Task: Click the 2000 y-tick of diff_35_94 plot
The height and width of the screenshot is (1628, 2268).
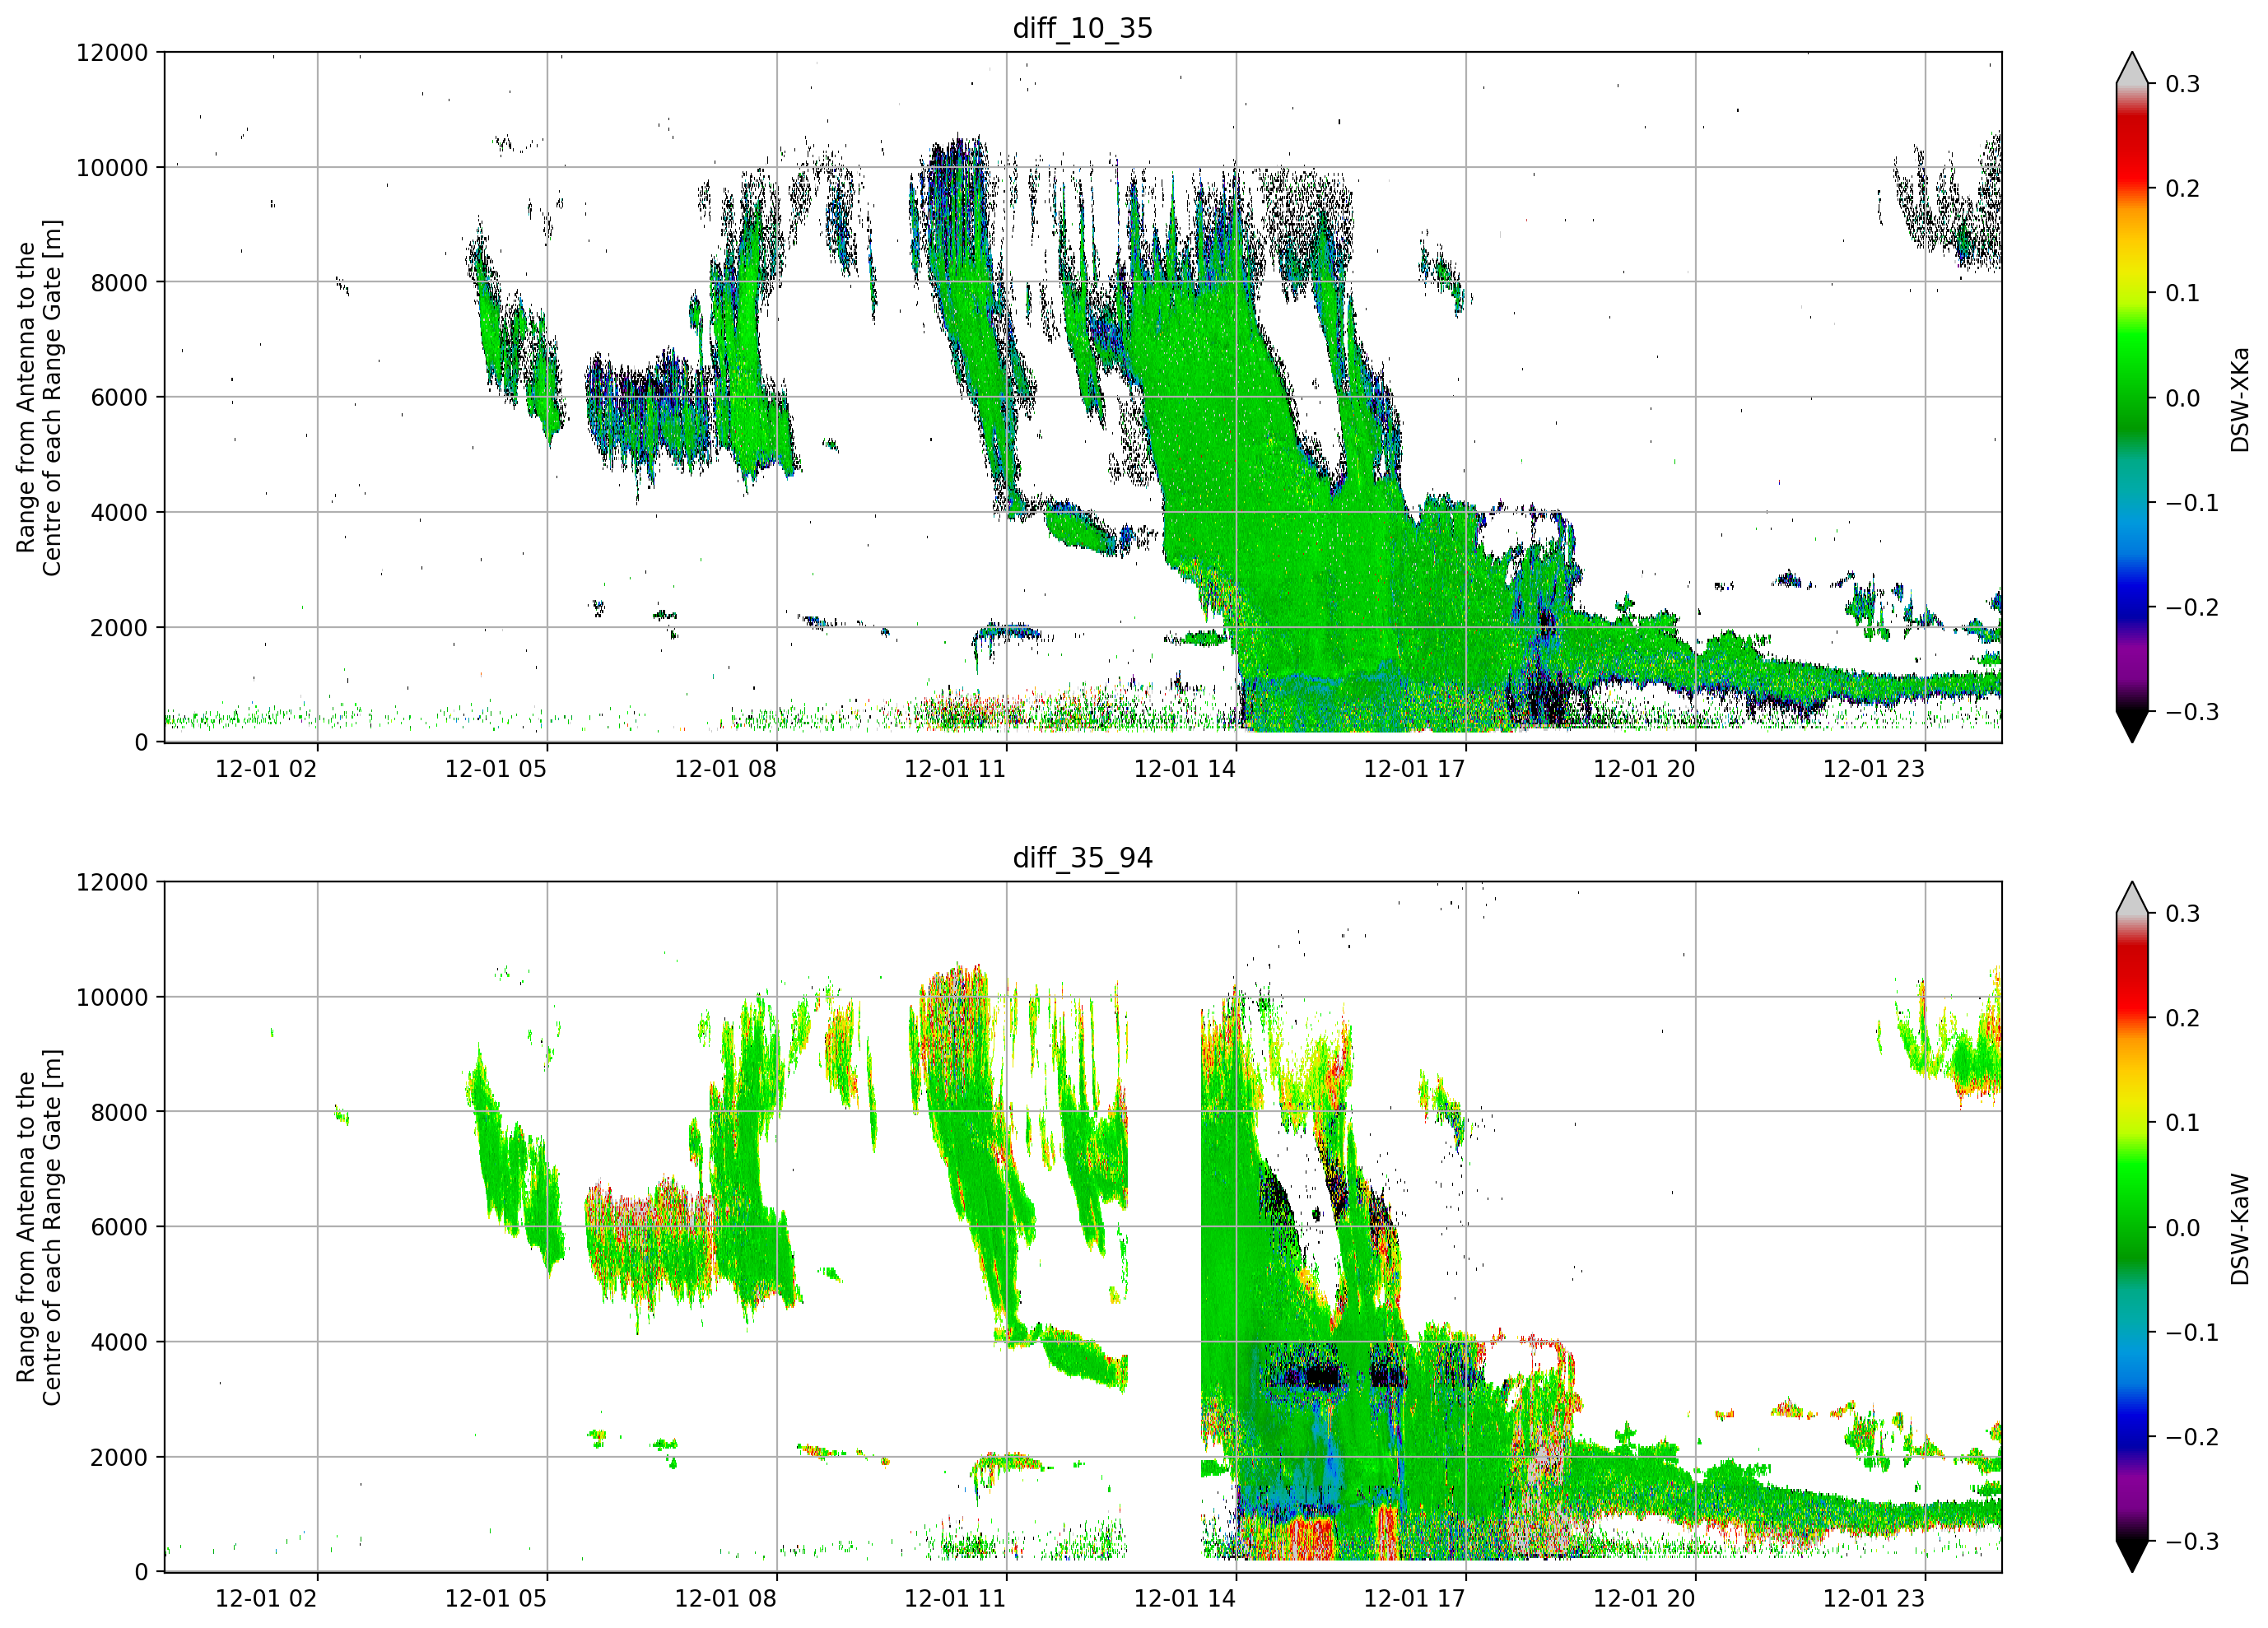Action: coord(119,1458)
